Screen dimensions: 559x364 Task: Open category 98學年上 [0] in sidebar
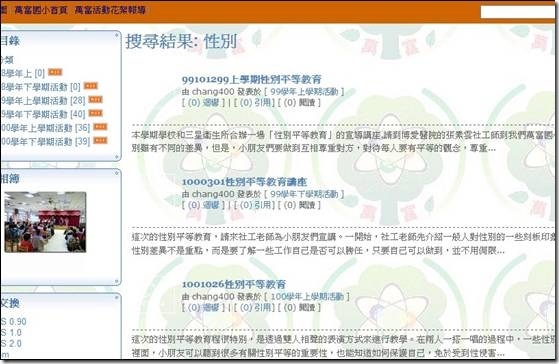[22, 73]
